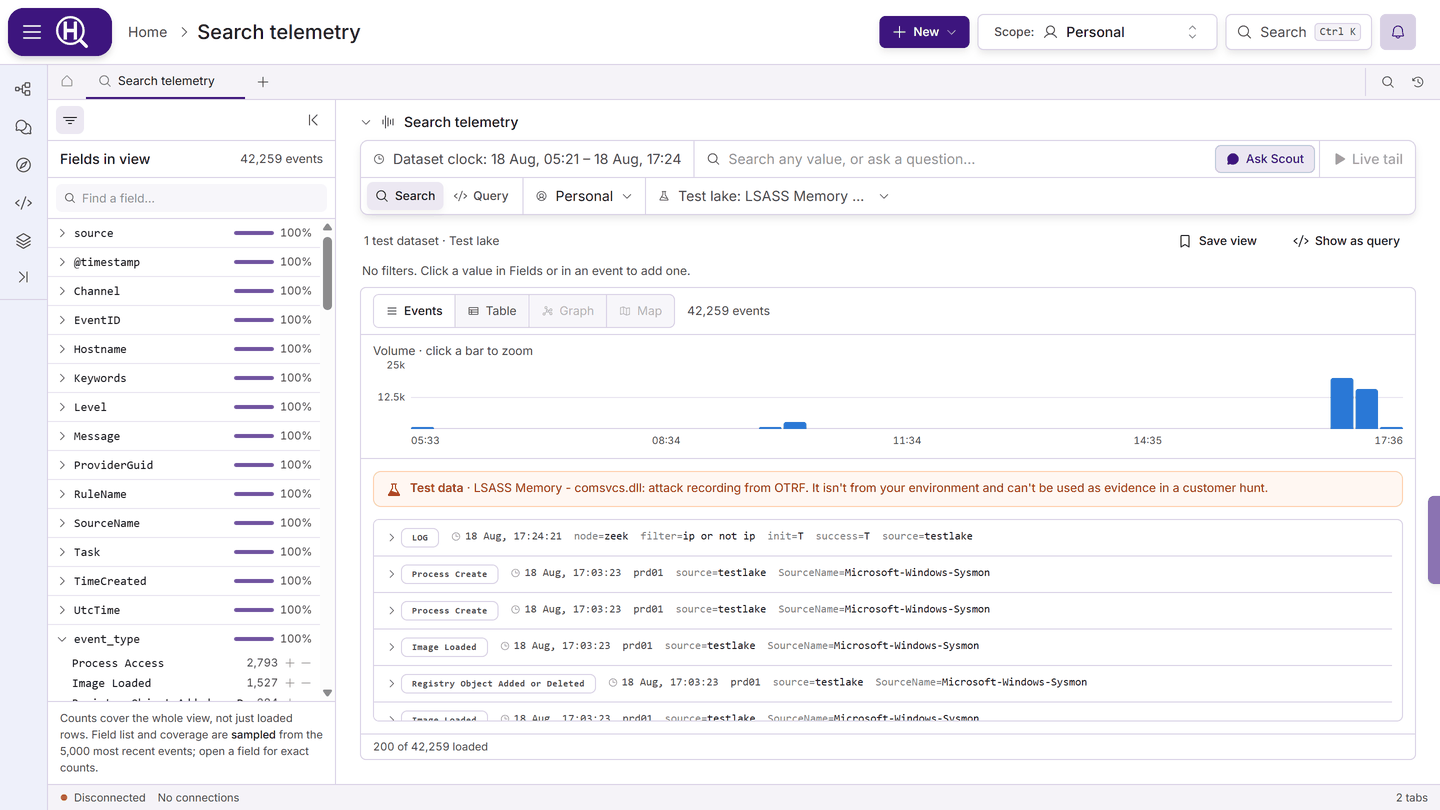Open the notifications bell
Screen dimensions: 1440x810
tap(1398, 32)
